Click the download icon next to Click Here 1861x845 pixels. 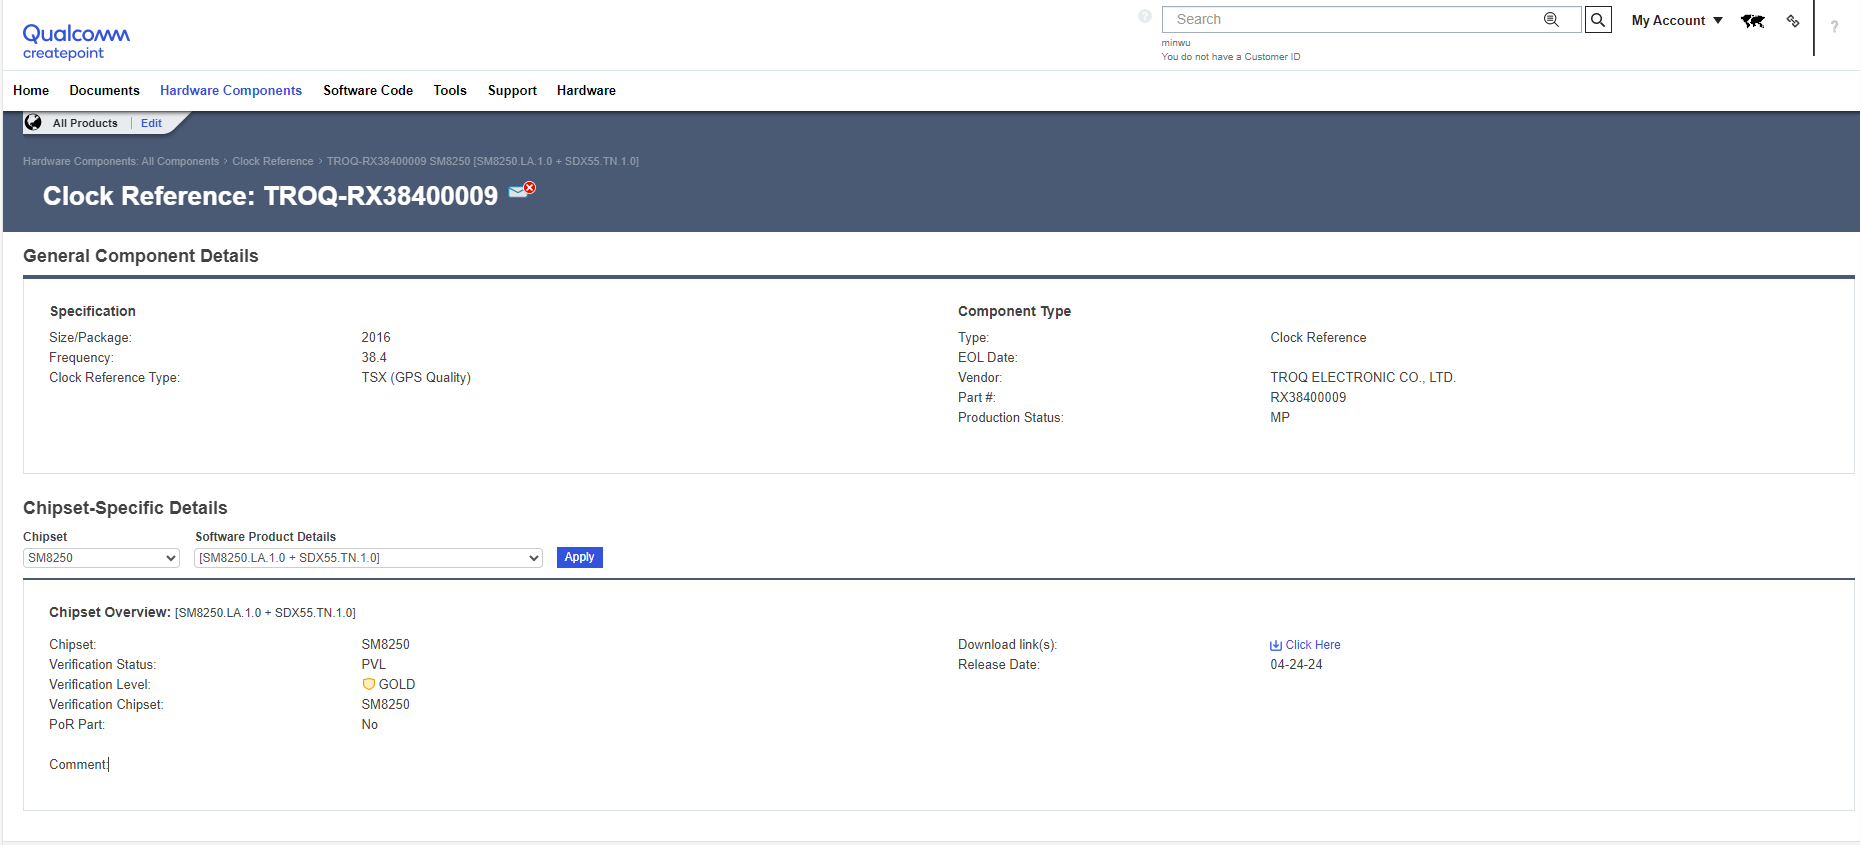click(1275, 645)
